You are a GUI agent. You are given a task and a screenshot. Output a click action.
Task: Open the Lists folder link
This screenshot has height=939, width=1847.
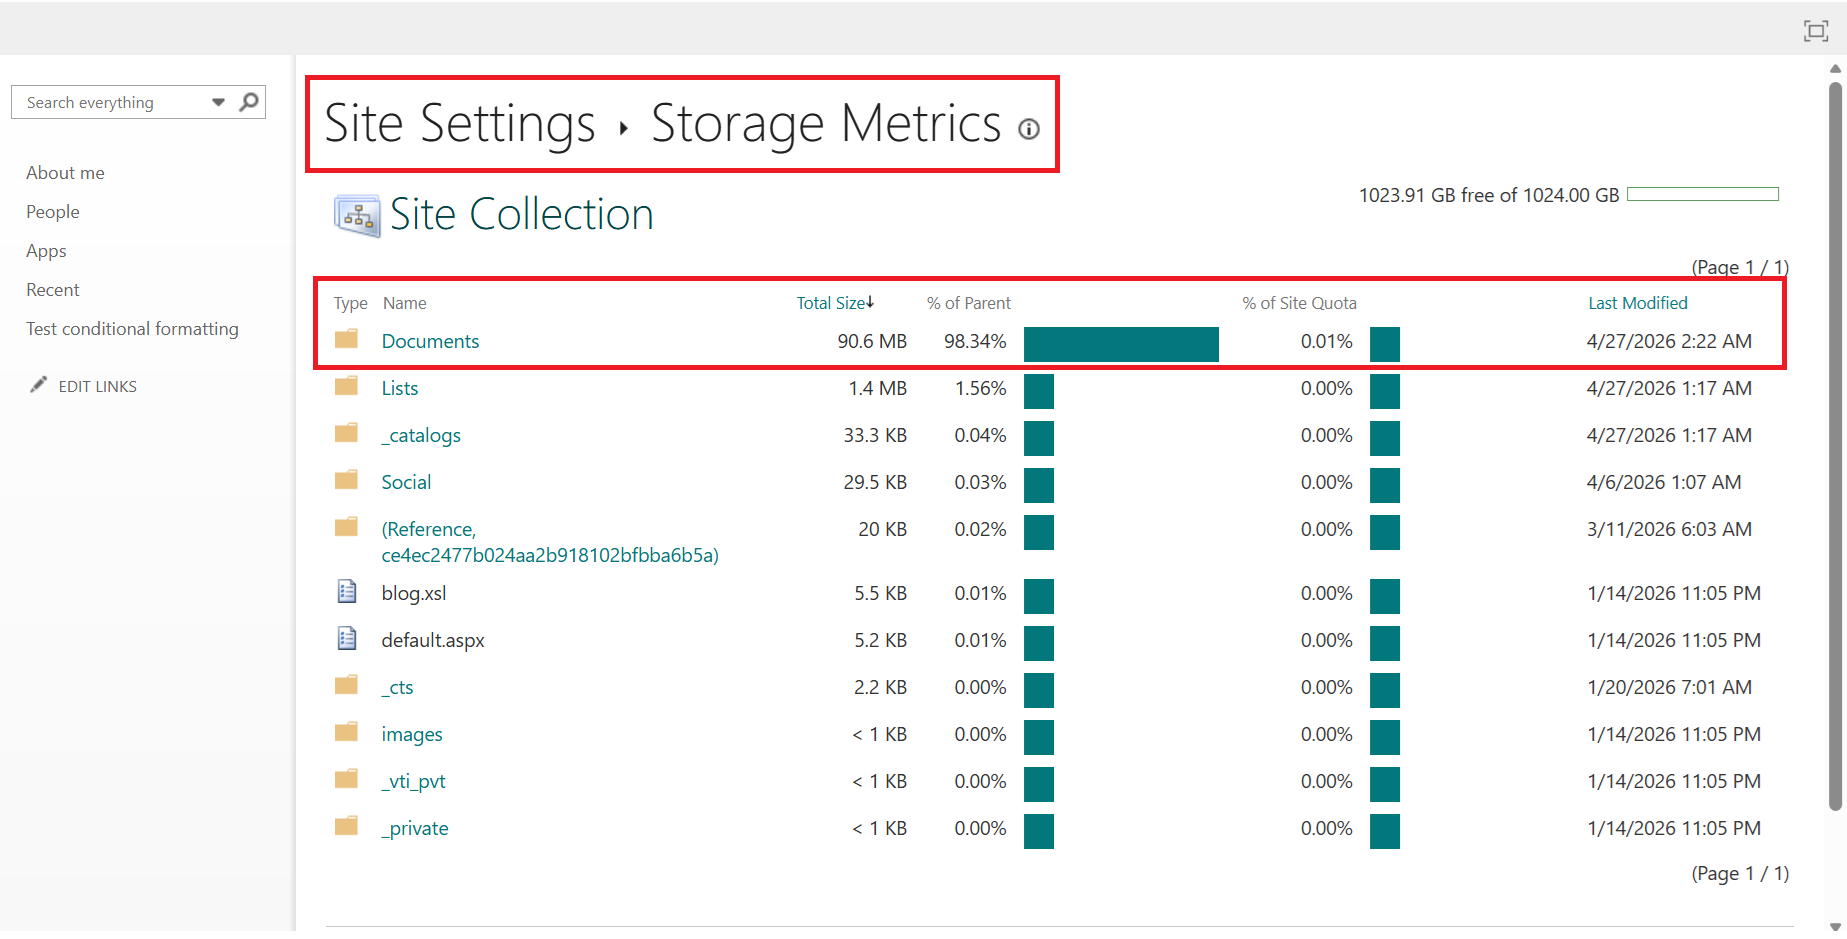tap(400, 388)
